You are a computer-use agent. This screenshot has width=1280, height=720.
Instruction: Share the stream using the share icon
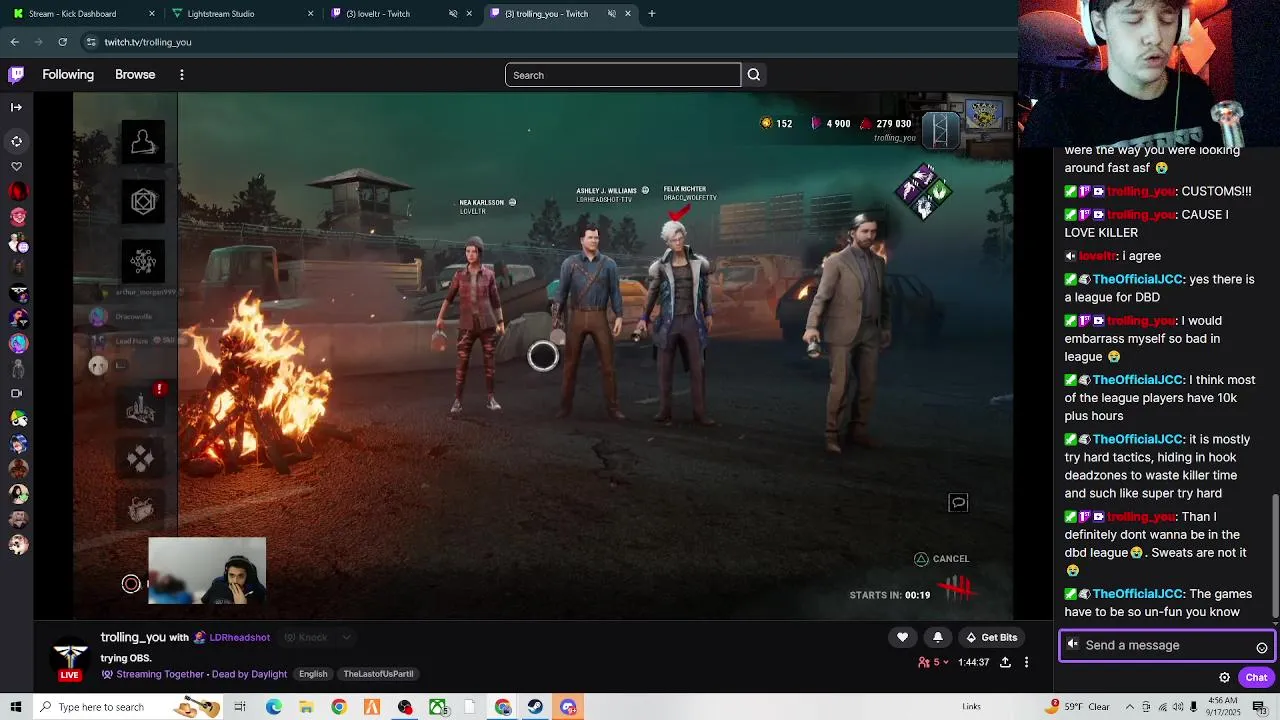pos(1005,662)
